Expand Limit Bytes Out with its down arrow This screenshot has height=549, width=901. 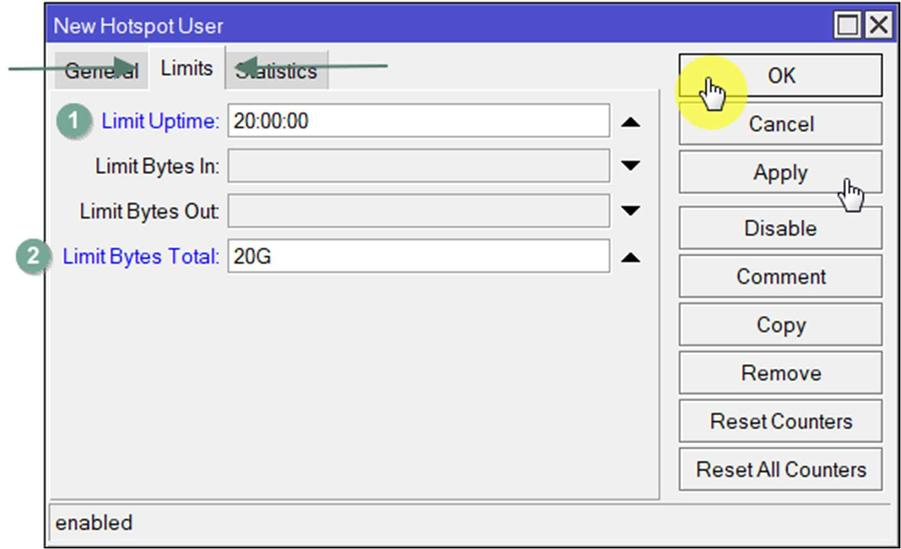630,211
